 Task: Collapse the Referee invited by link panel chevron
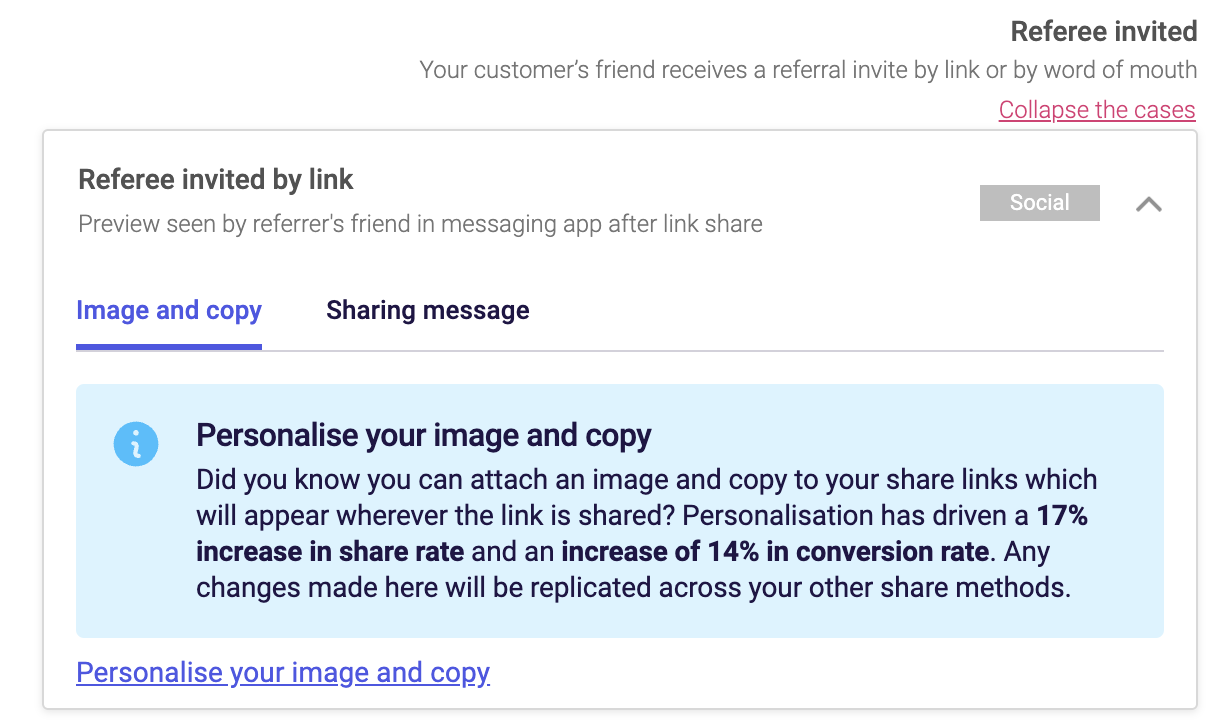(1149, 204)
